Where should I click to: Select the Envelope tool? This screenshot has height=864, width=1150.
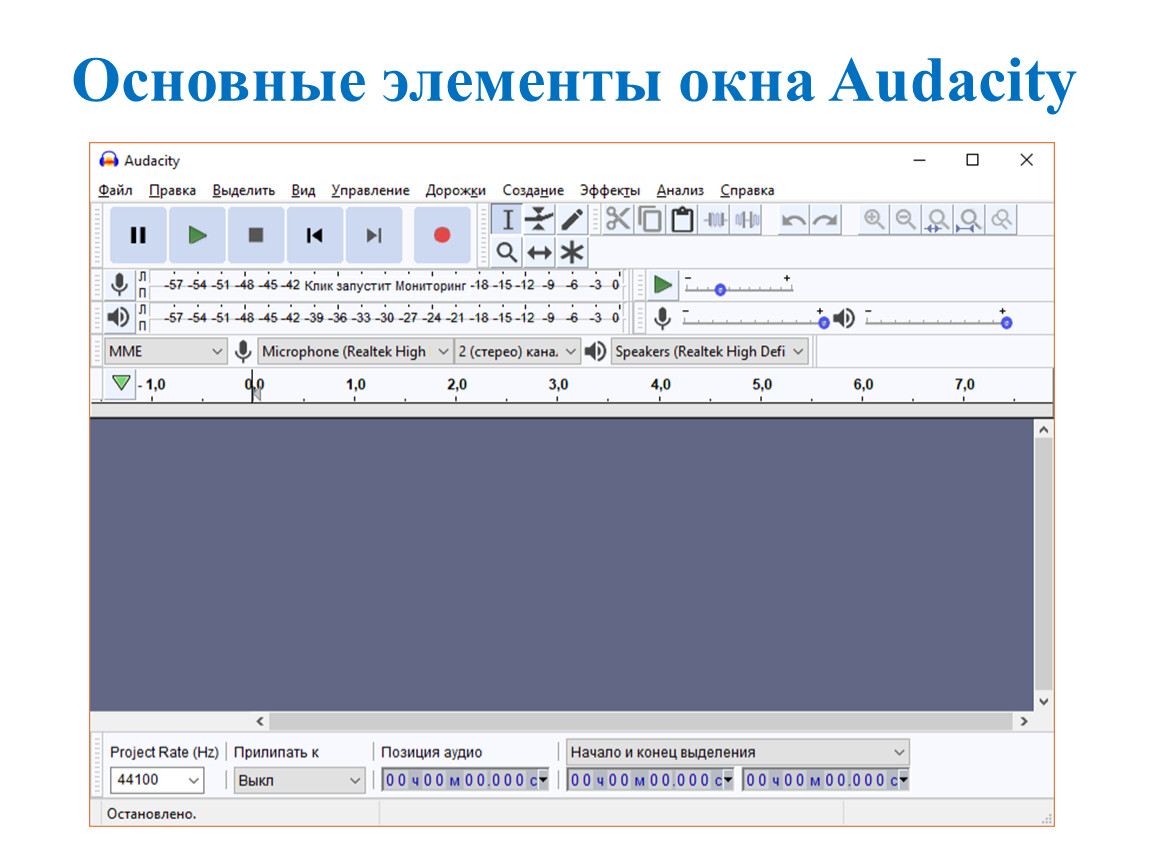pos(539,219)
